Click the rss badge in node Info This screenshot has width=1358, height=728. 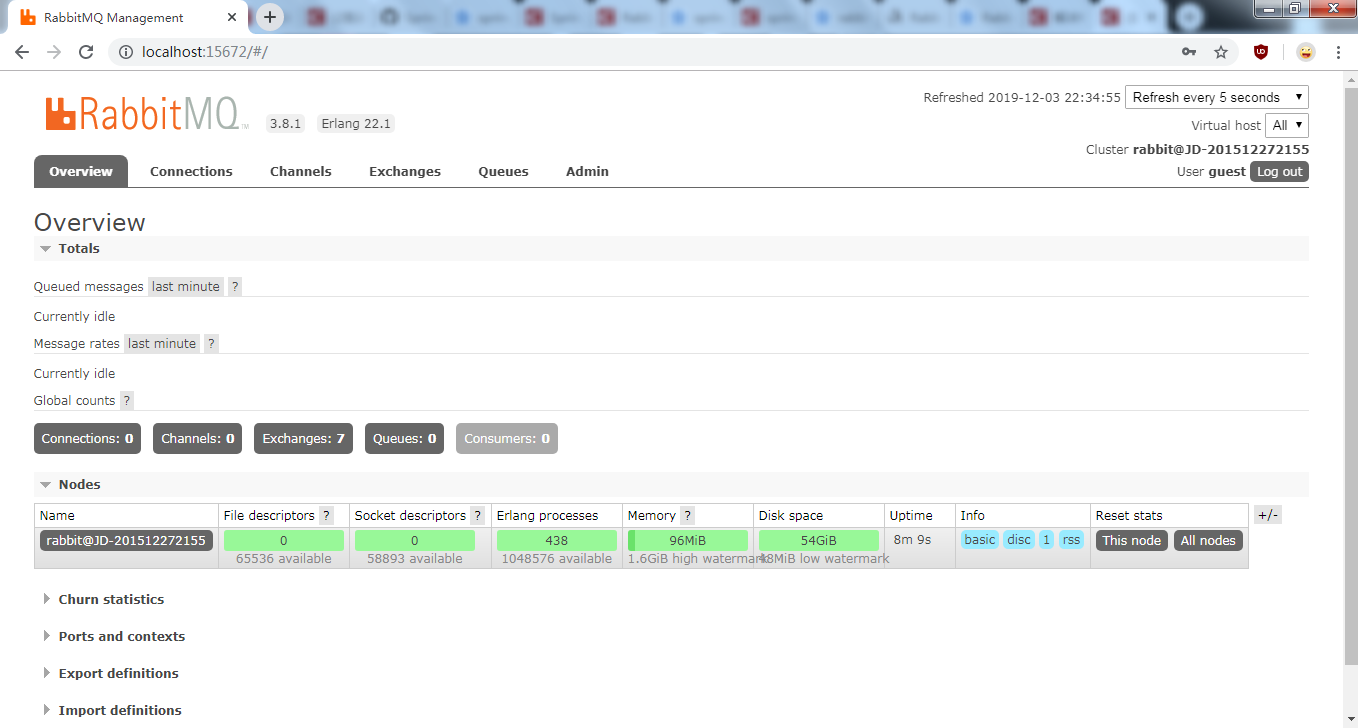pyautogui.click(x=1071, y=539)
